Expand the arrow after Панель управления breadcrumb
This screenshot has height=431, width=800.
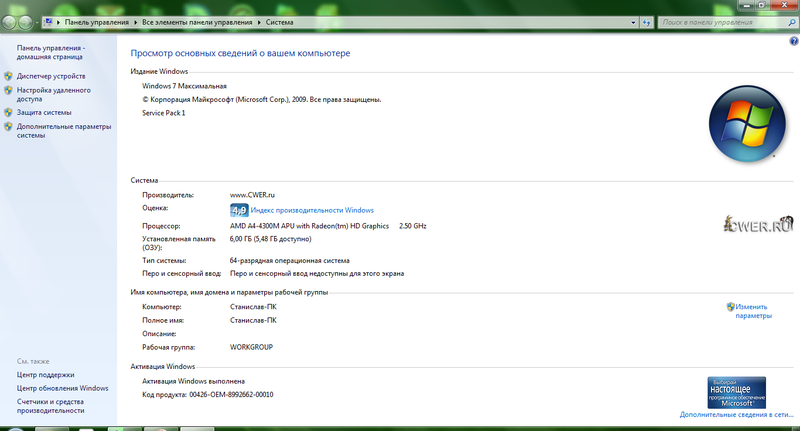[x=137, y=21]
